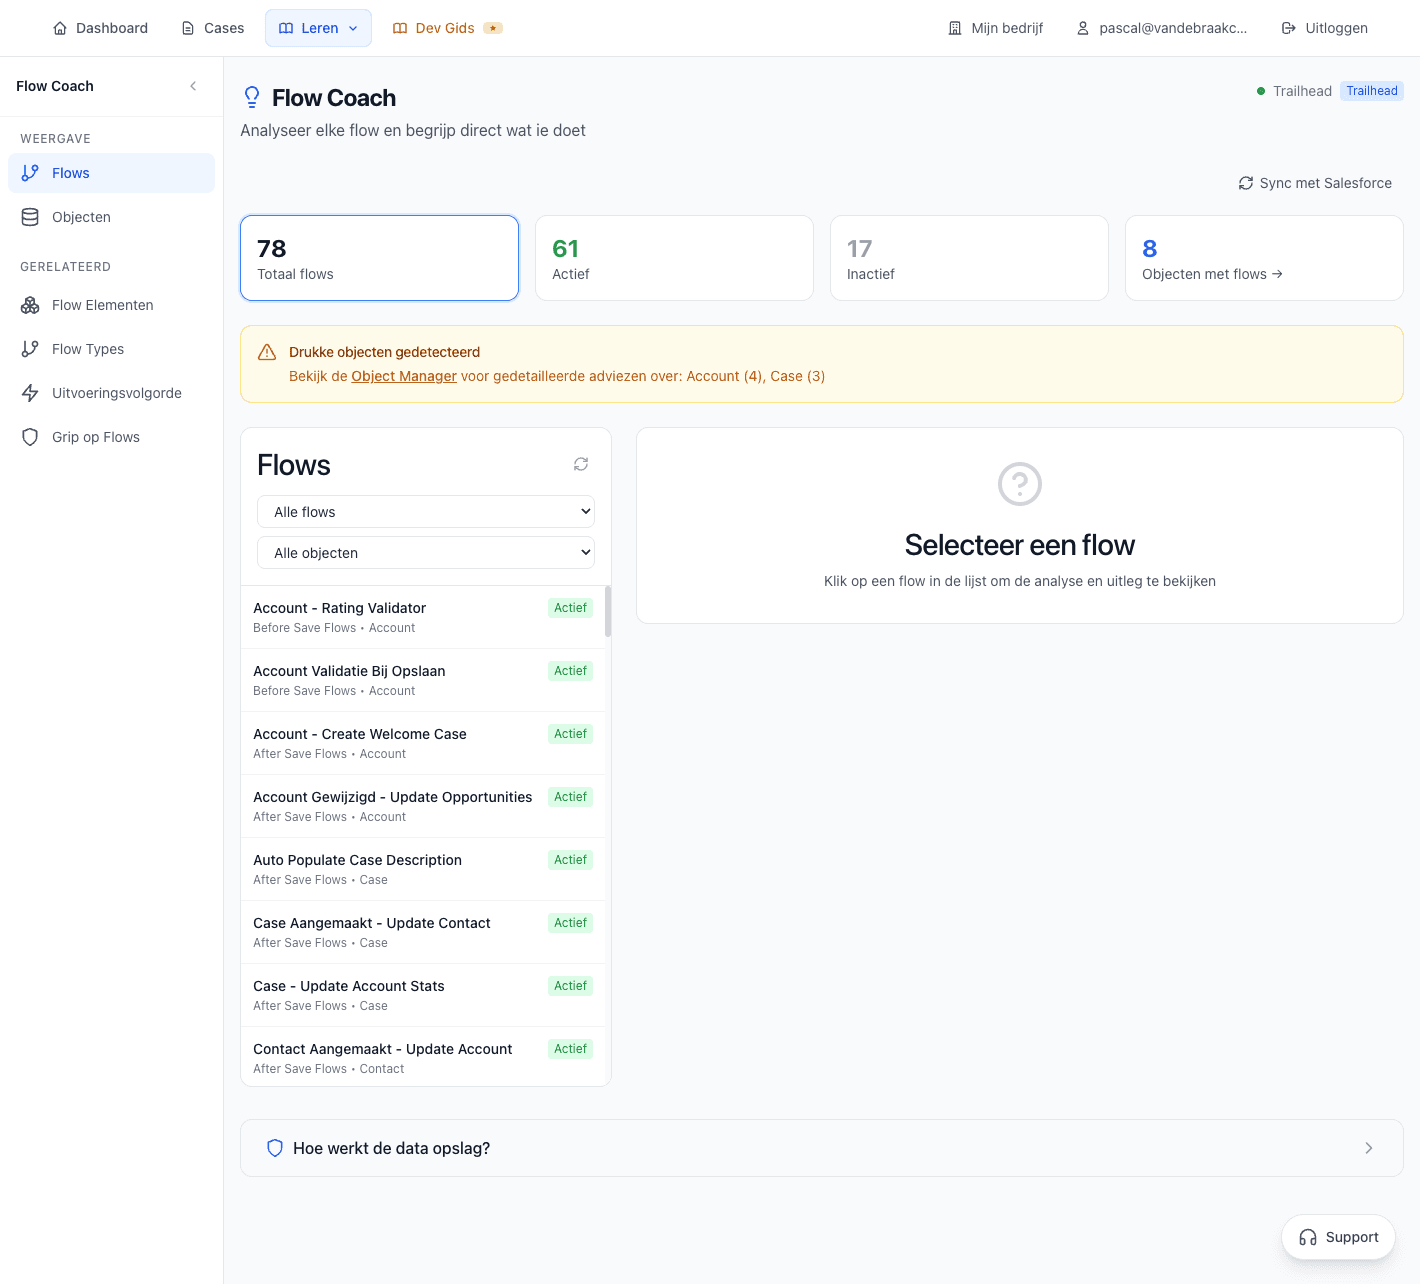Click the Uitloggen logout icon

pos(1289,28)
